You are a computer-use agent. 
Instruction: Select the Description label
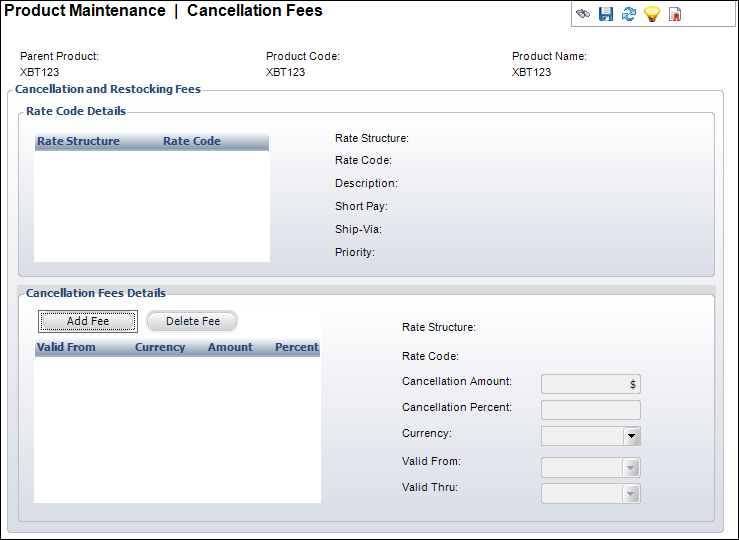tap(367, 183)
